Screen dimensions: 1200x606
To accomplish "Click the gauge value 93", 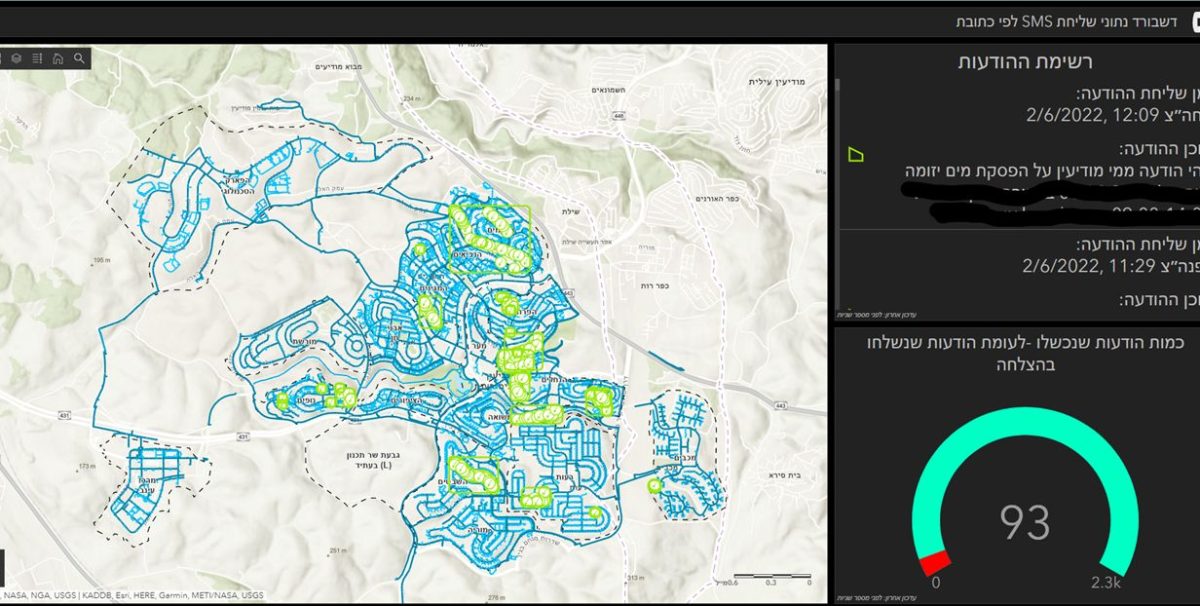I will [x=1025, y=521].
